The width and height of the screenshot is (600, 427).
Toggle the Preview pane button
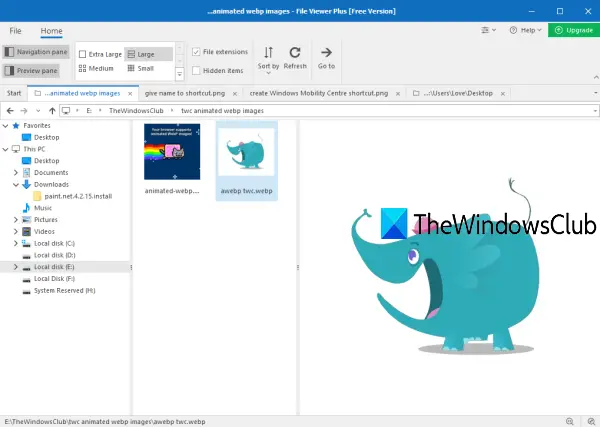[x=31, y=70]
